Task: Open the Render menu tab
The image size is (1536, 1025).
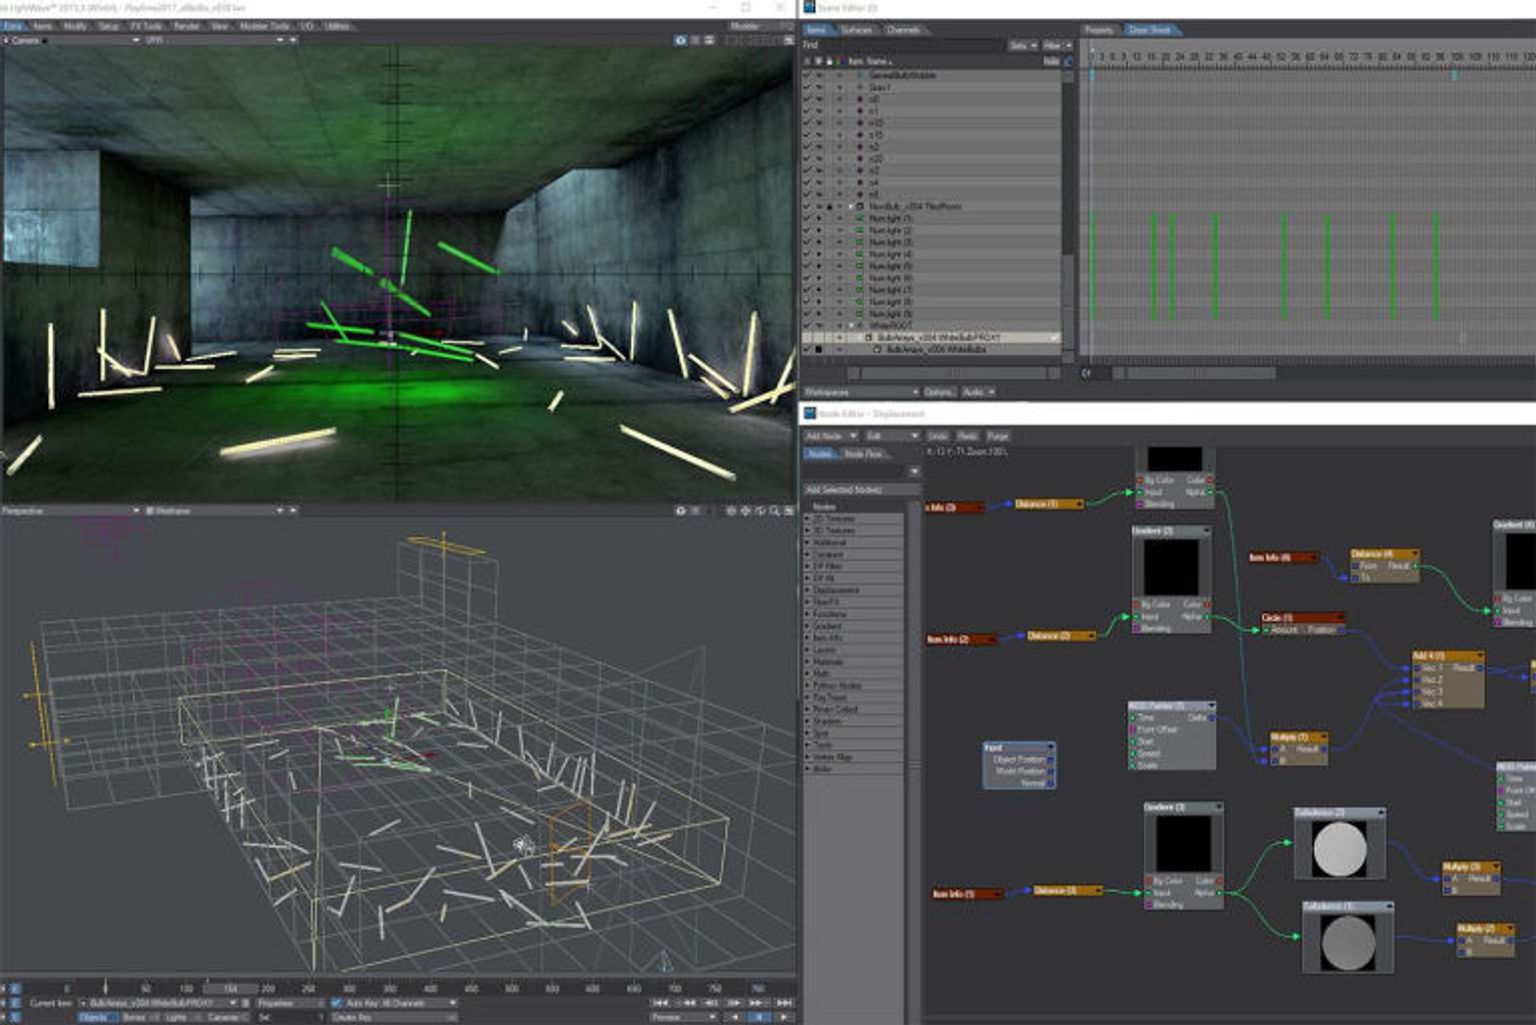Action: tap(186, 26)
